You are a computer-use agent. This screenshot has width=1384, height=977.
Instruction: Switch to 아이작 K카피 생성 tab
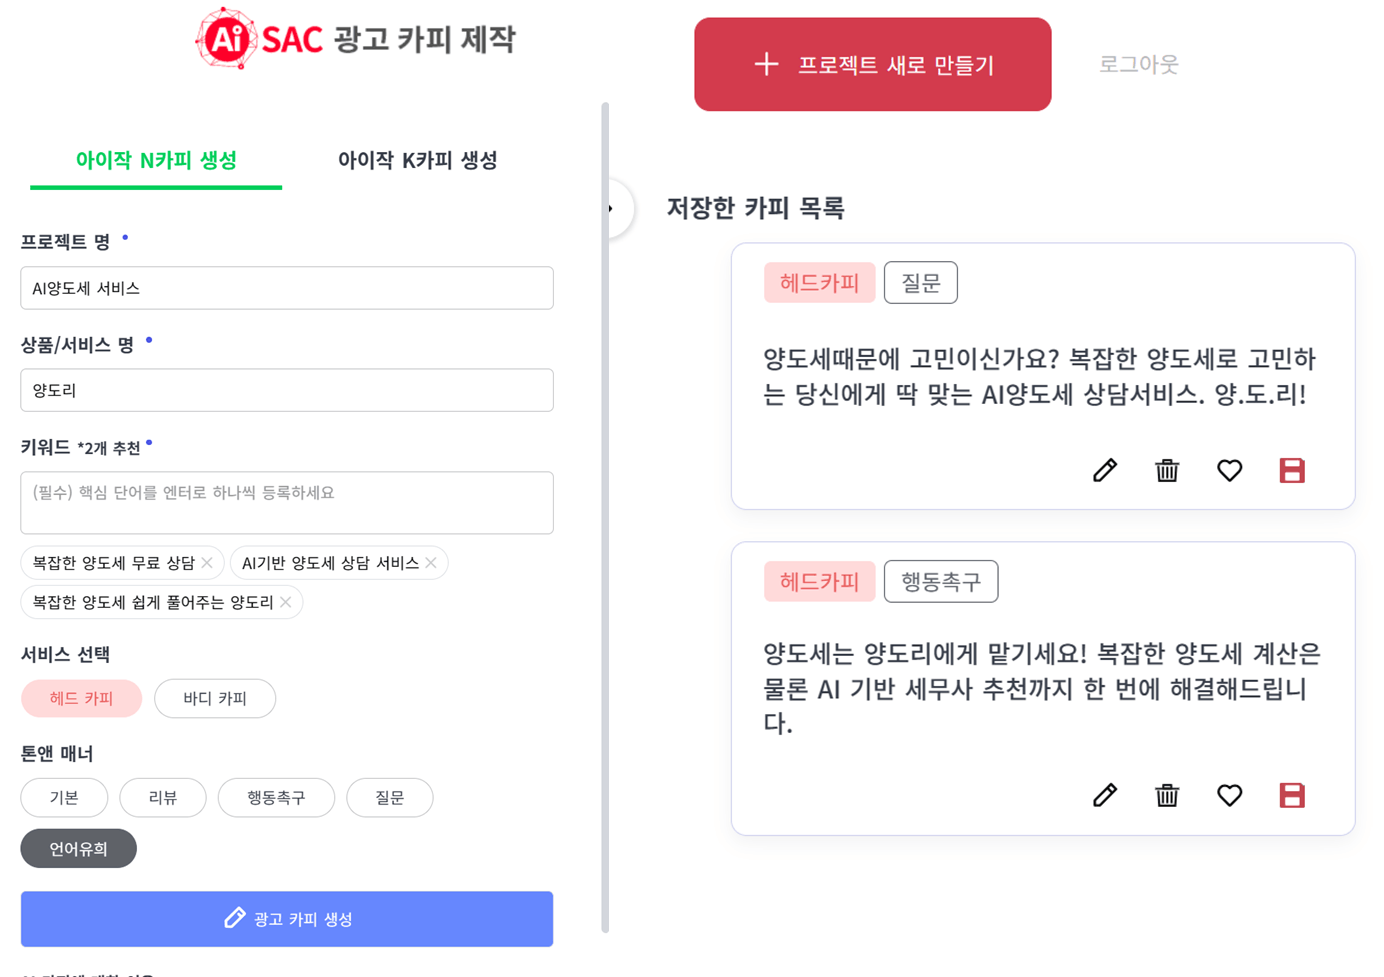(417, 160)
